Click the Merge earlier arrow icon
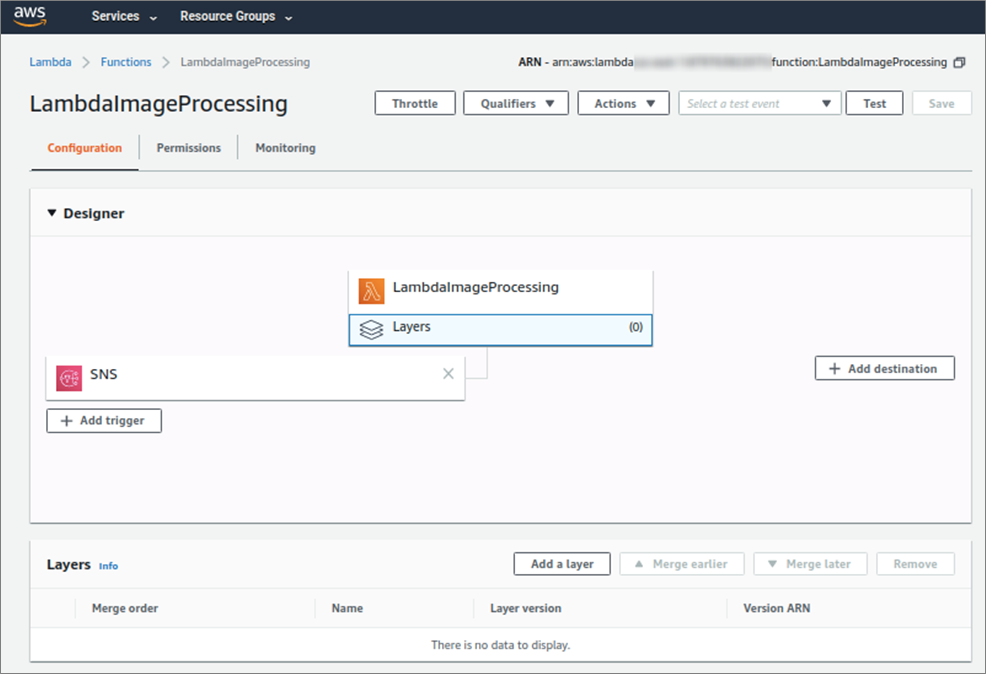This screenshot has height=674, width=986. pos(638,563)
